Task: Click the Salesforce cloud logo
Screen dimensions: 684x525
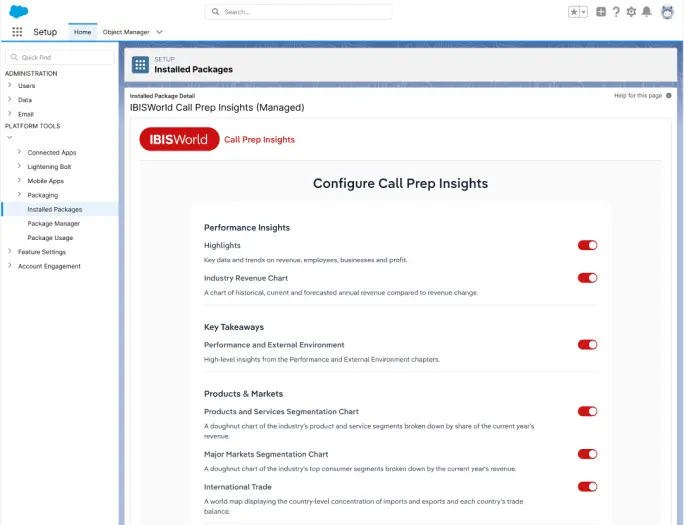Action: (18, 11)
